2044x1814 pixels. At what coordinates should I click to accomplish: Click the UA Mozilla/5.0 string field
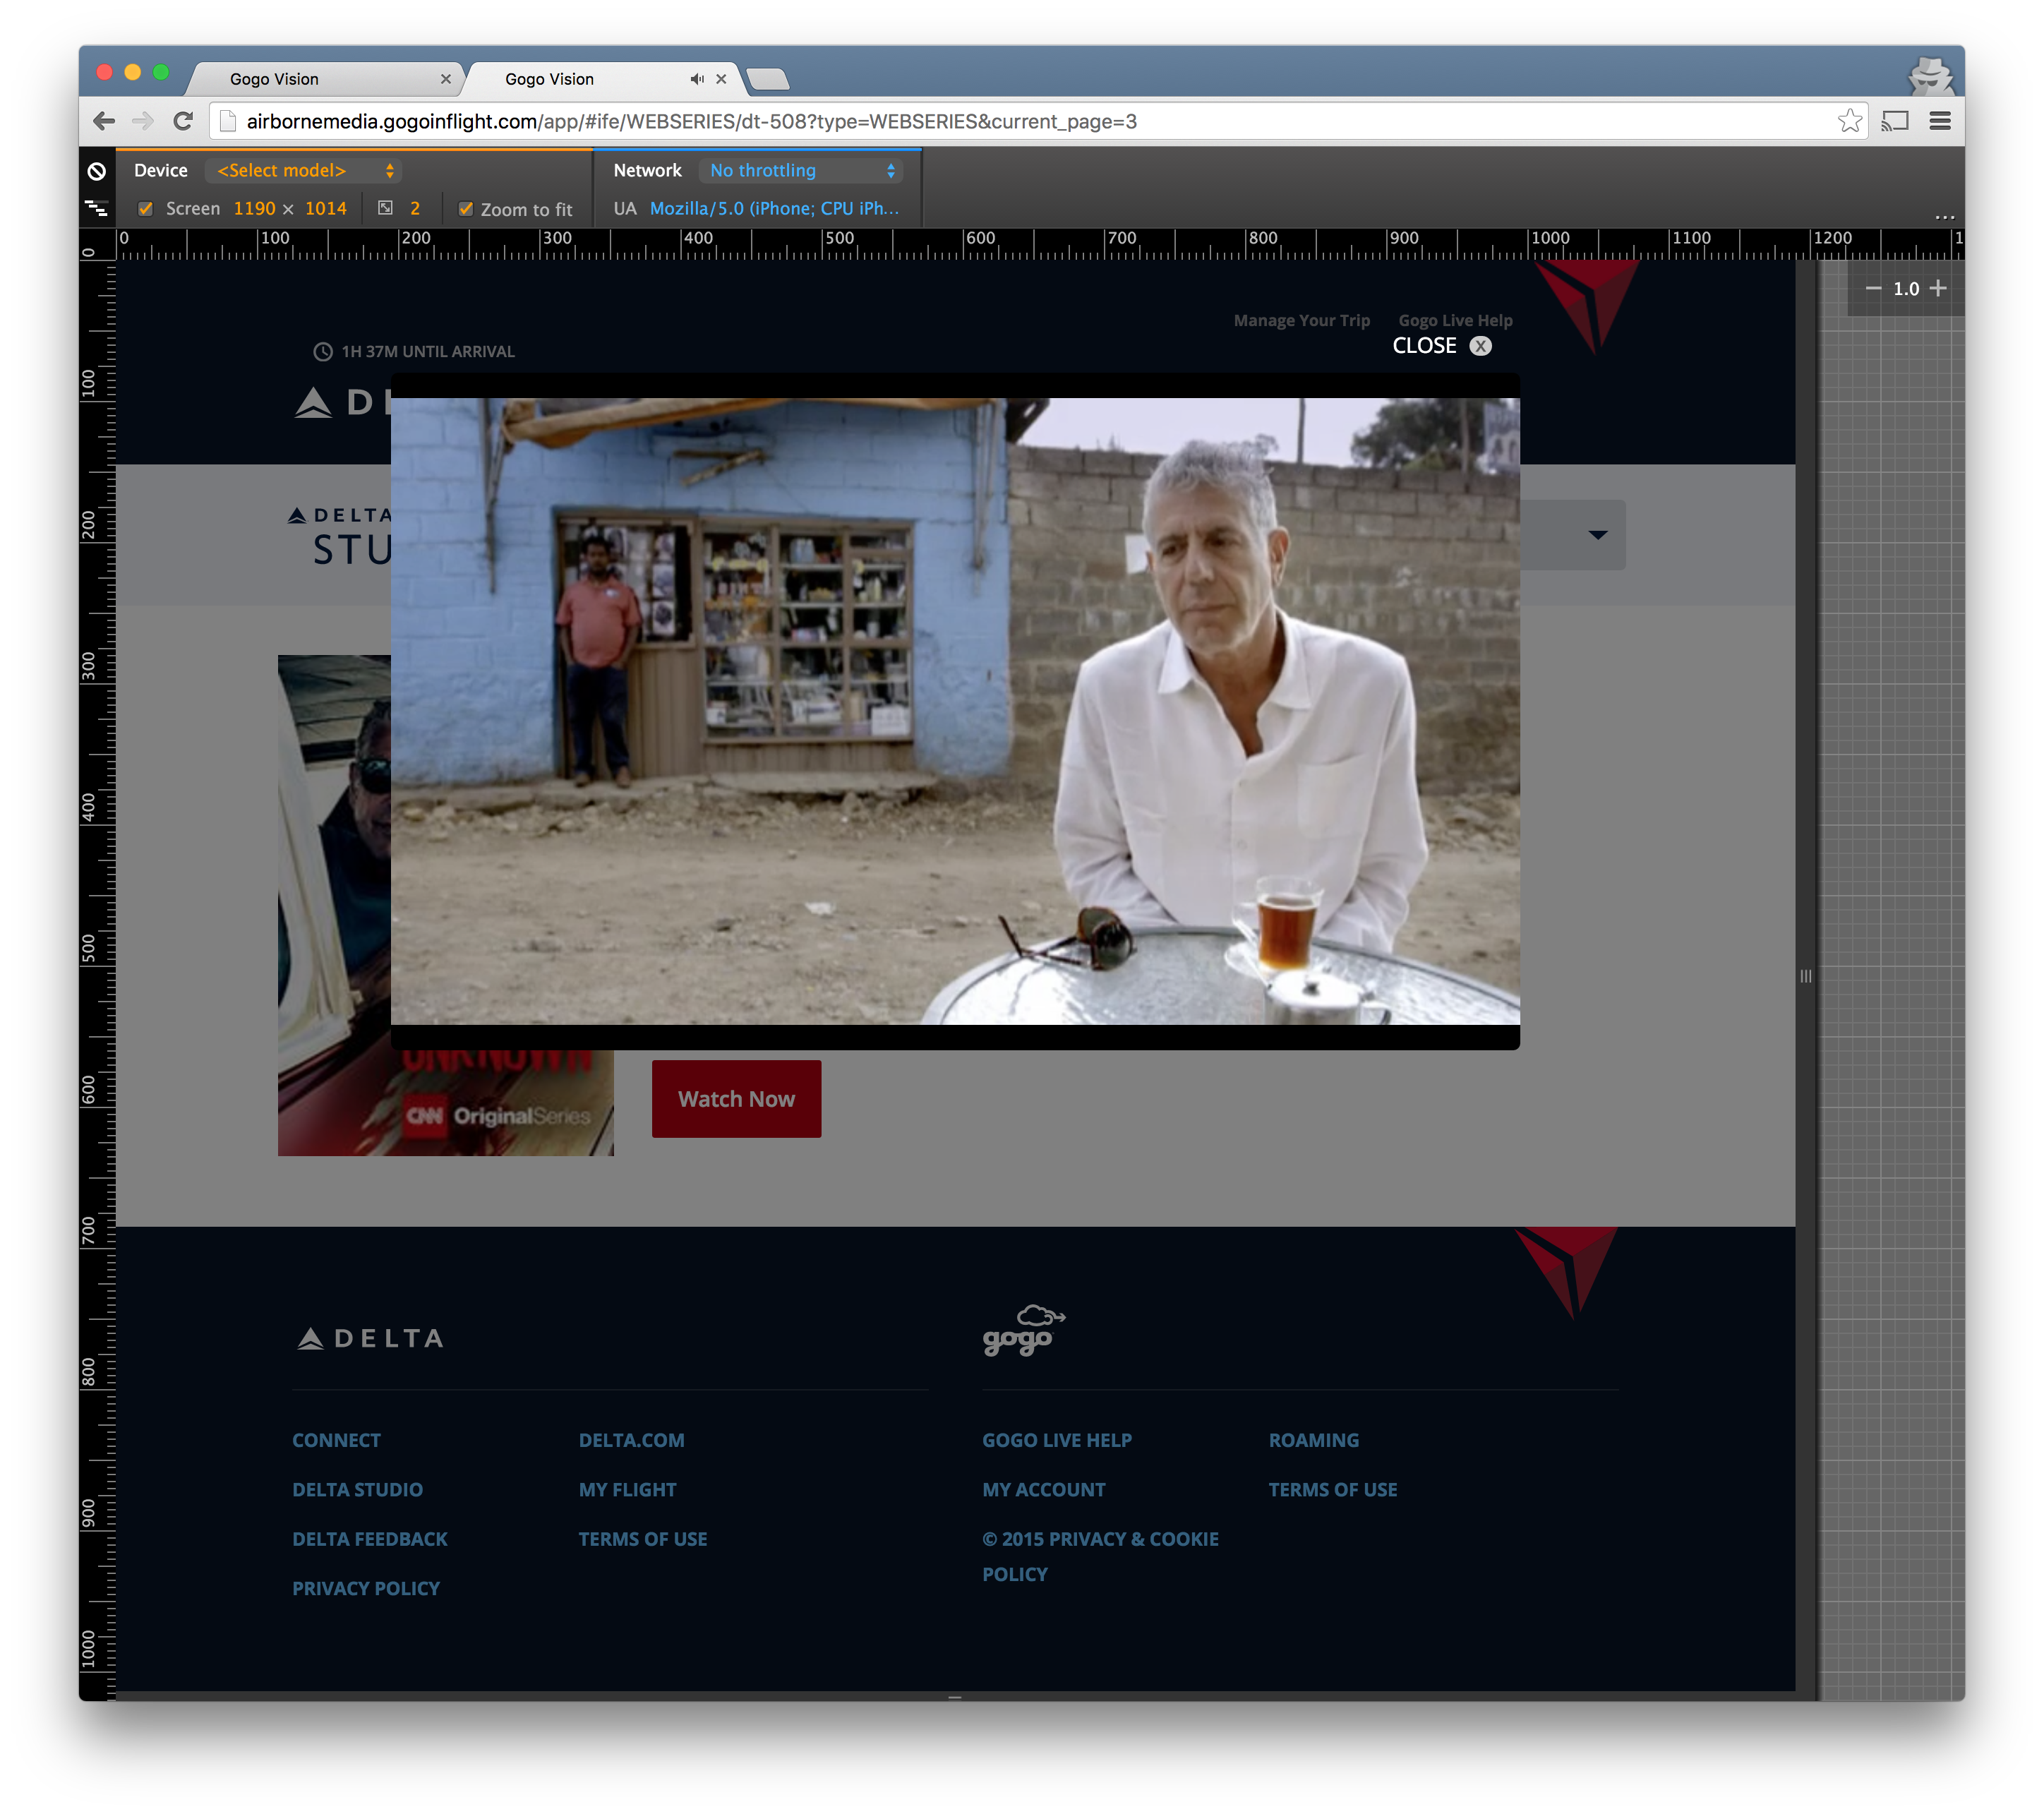coord(774,208)
